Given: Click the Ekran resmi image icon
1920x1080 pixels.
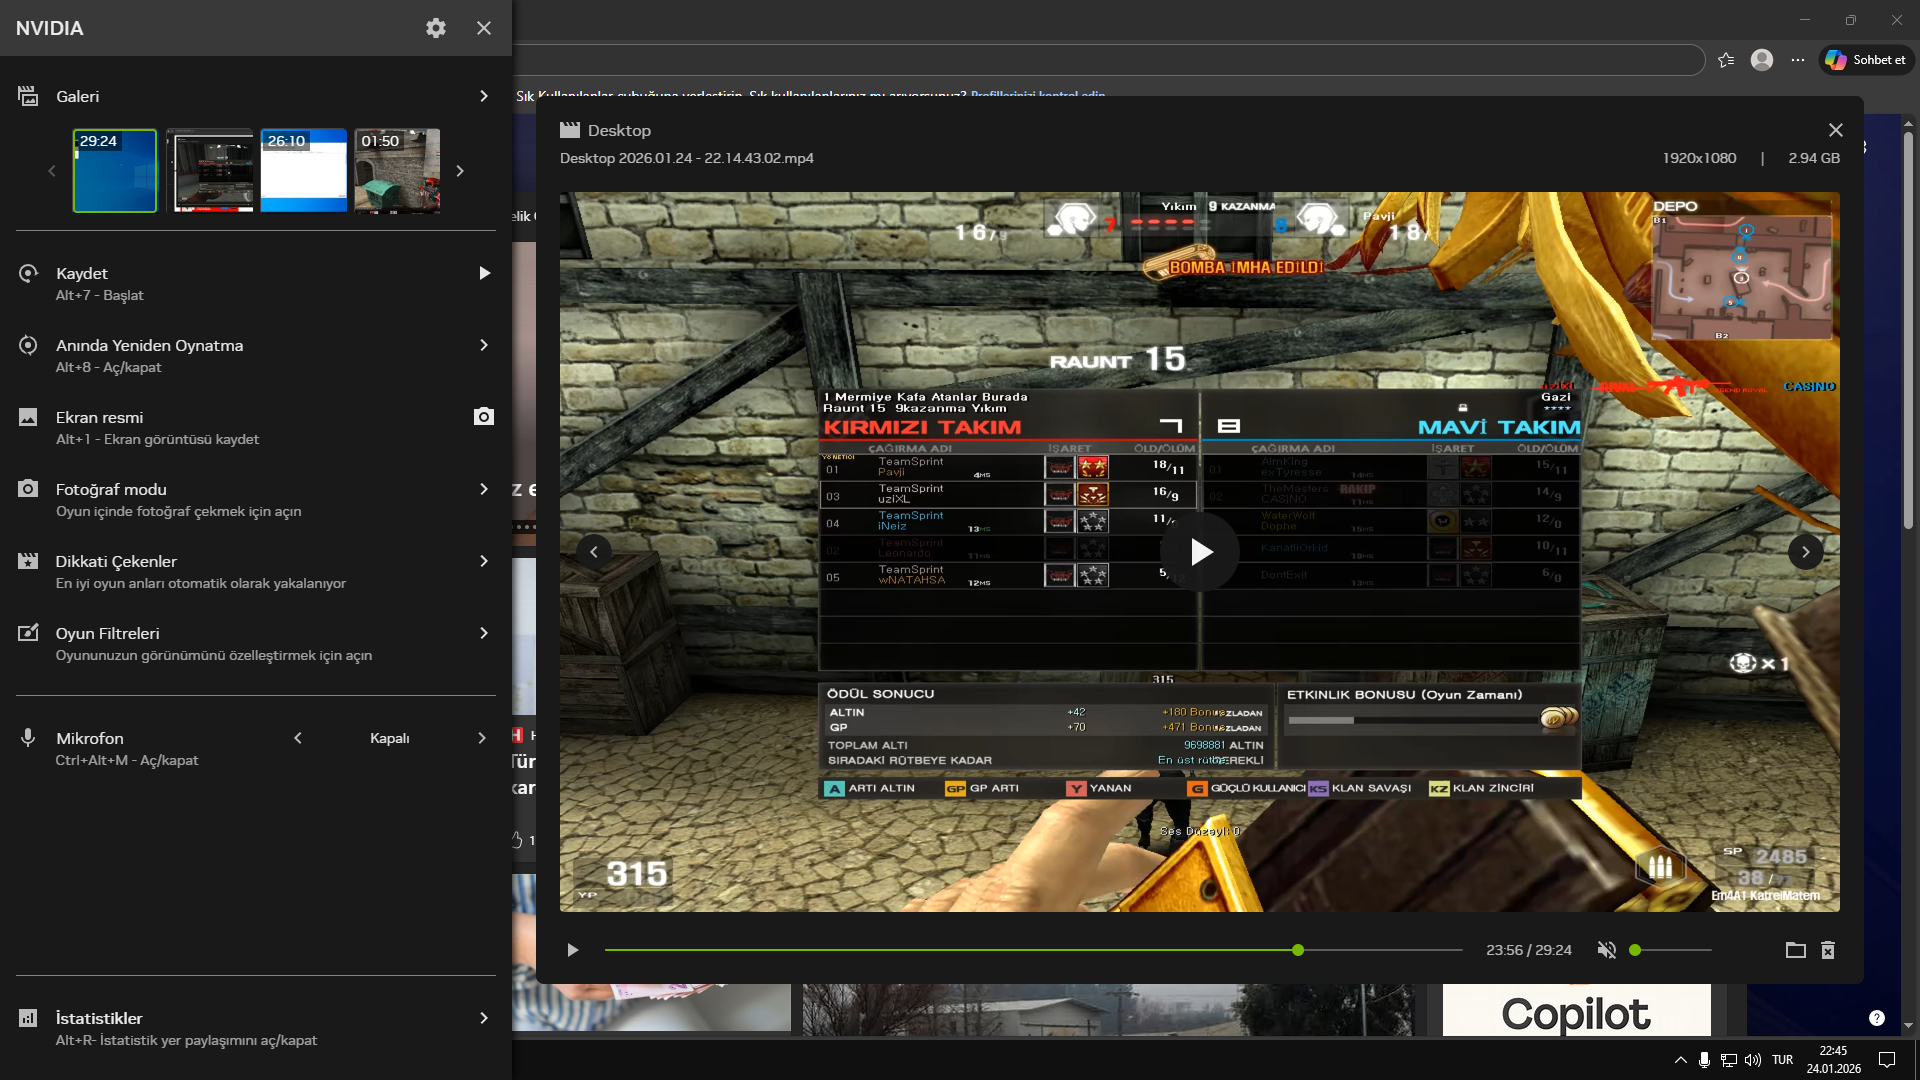Looking at the screenshot, I should click(28, 417).
